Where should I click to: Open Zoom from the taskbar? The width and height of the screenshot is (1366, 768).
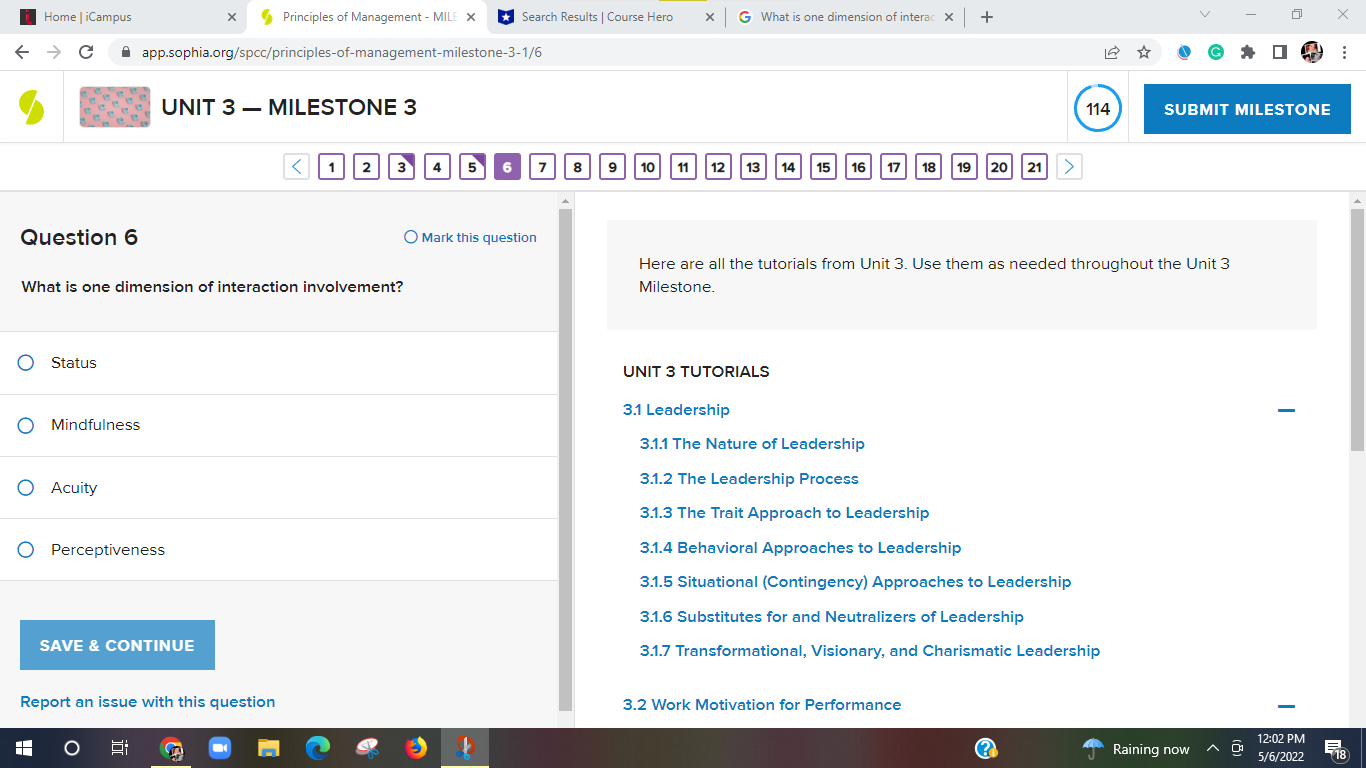(219, 748)
